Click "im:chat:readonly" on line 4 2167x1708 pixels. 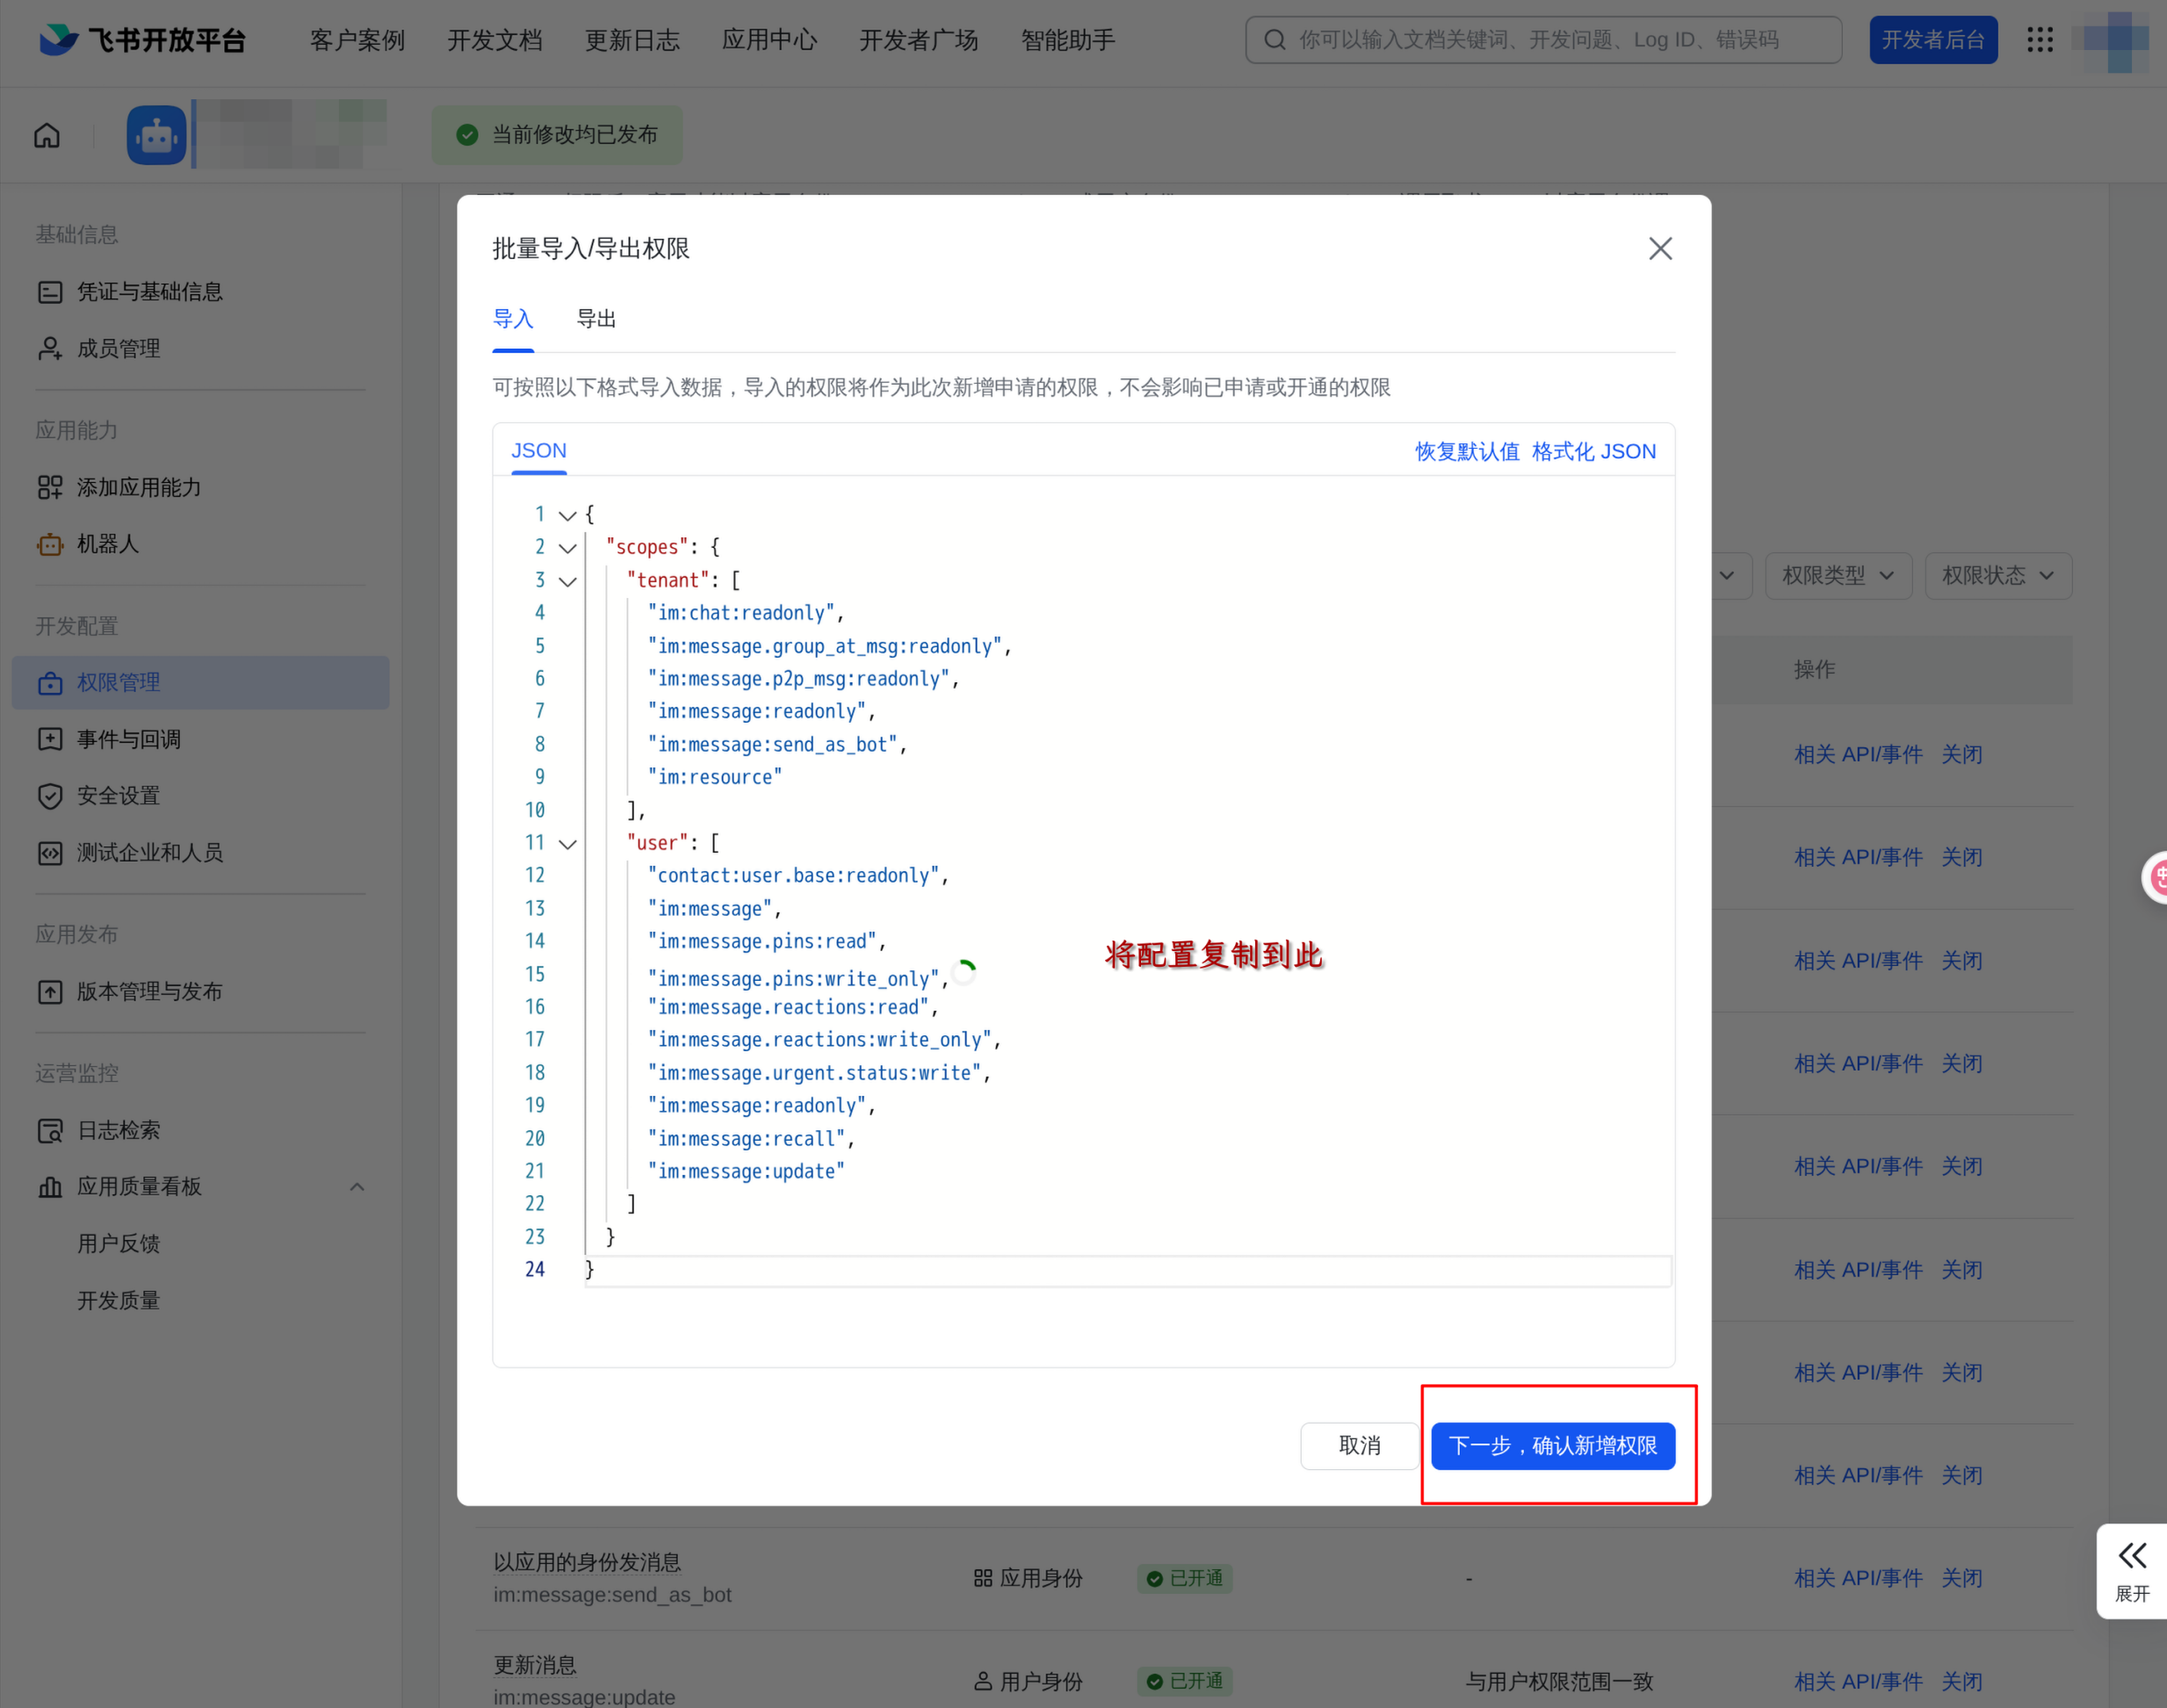tap(741, 613)
